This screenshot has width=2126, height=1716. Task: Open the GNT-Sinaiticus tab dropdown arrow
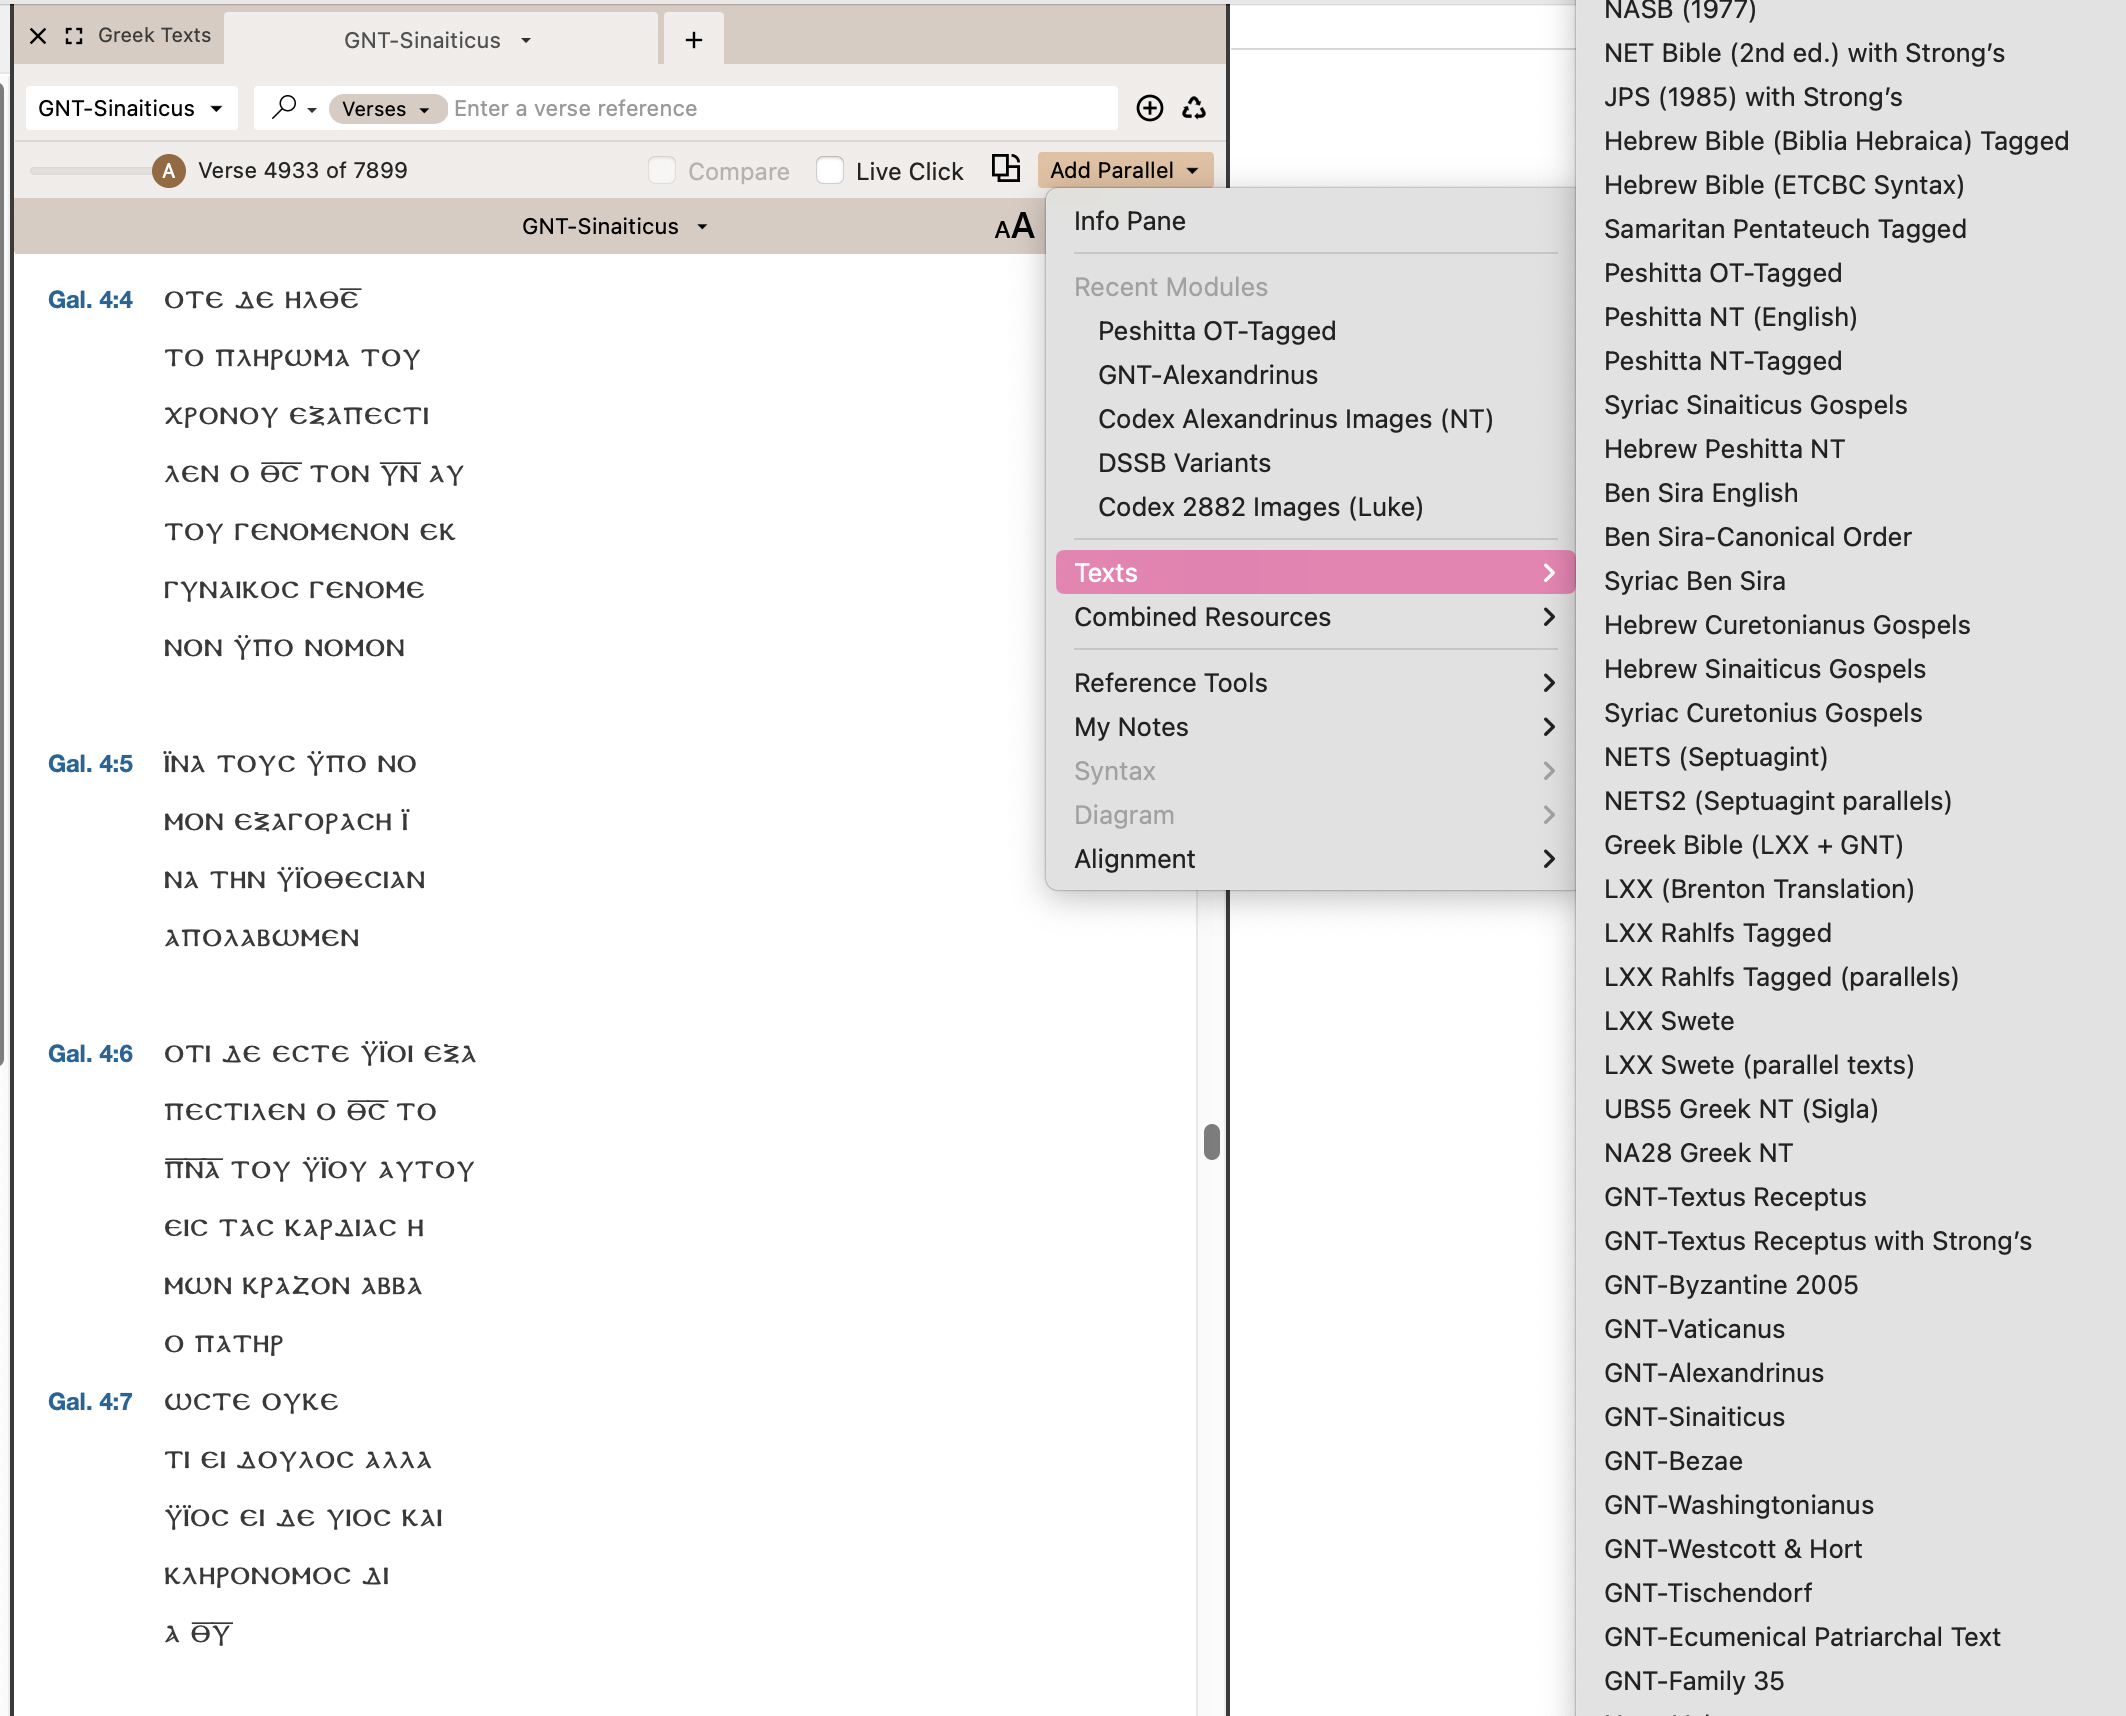(526, 41)
